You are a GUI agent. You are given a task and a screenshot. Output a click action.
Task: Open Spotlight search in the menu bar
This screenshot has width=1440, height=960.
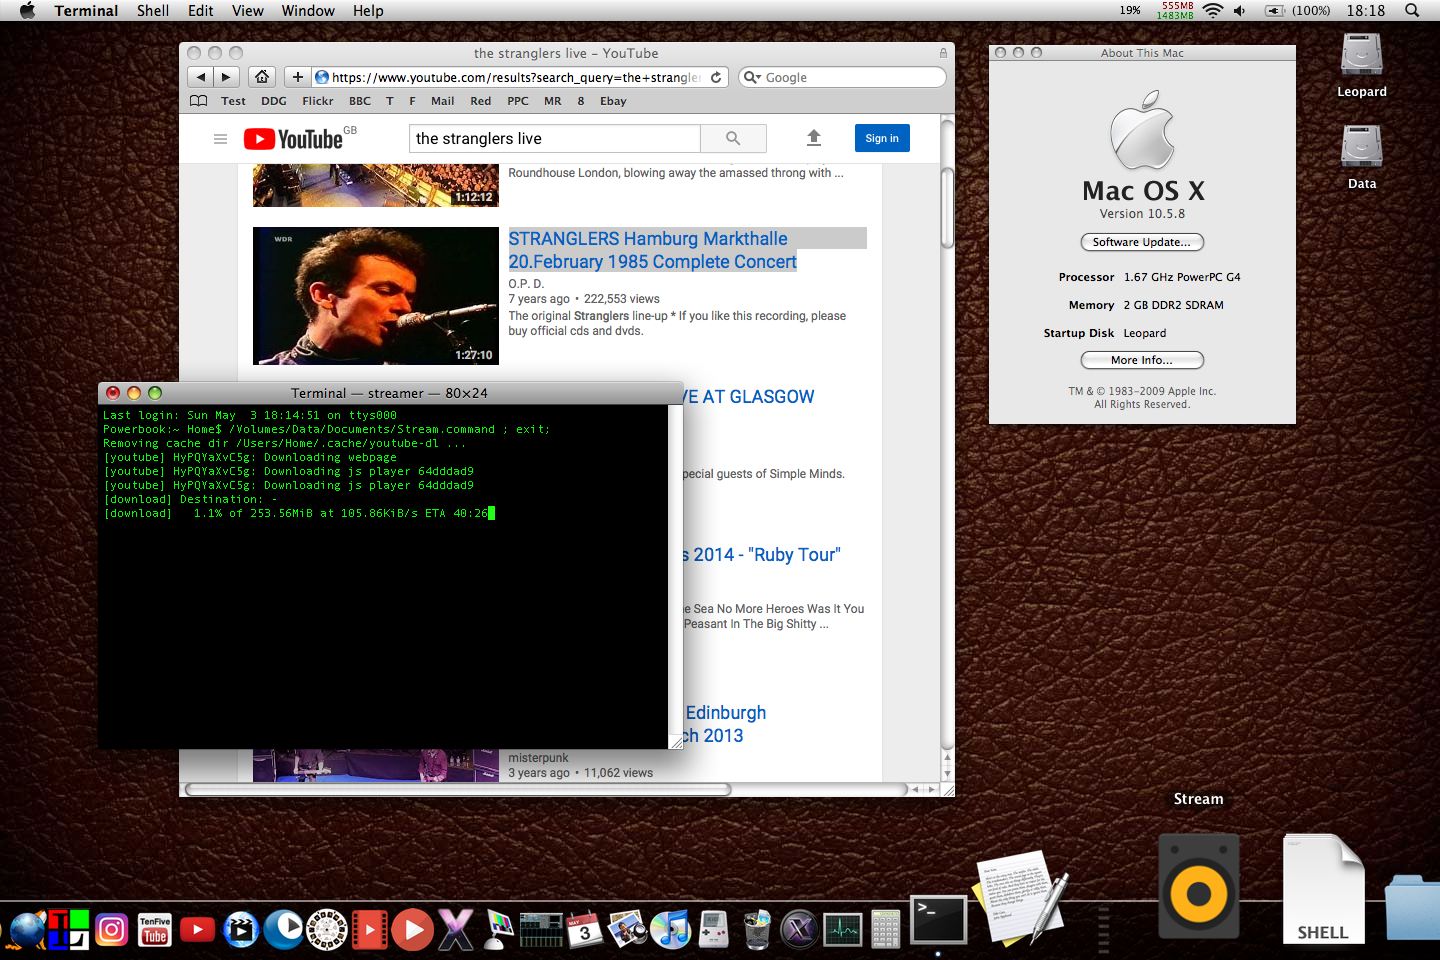click(1412, 10)
